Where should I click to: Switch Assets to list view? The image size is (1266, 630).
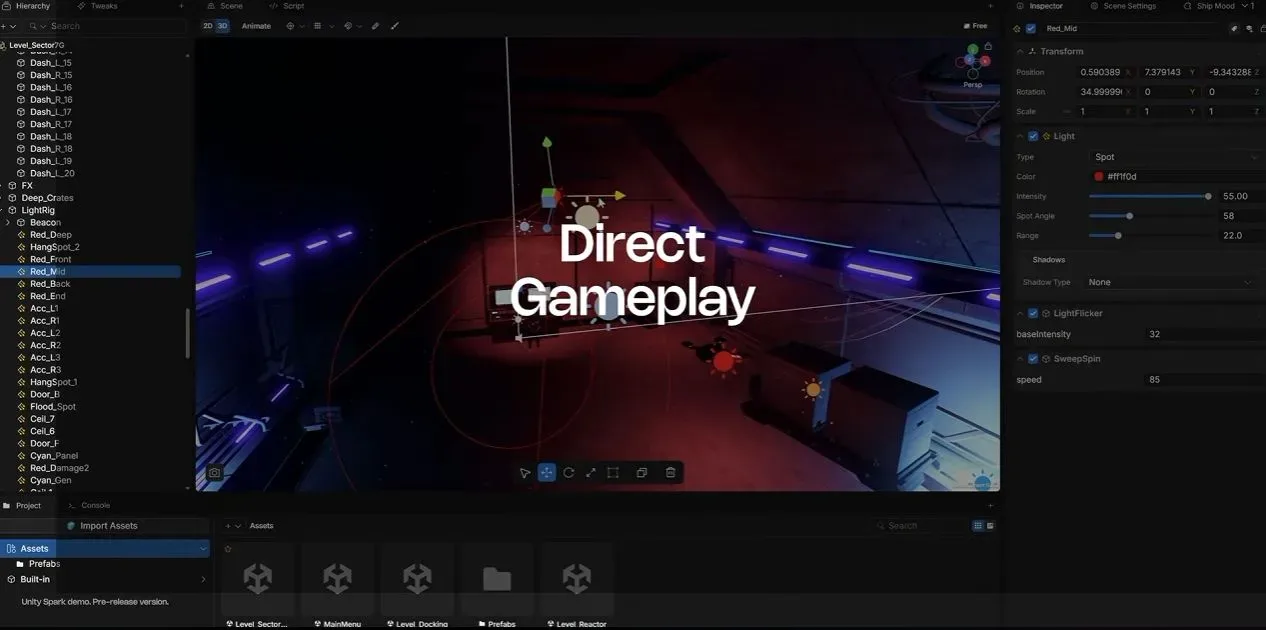pos(990,526)
